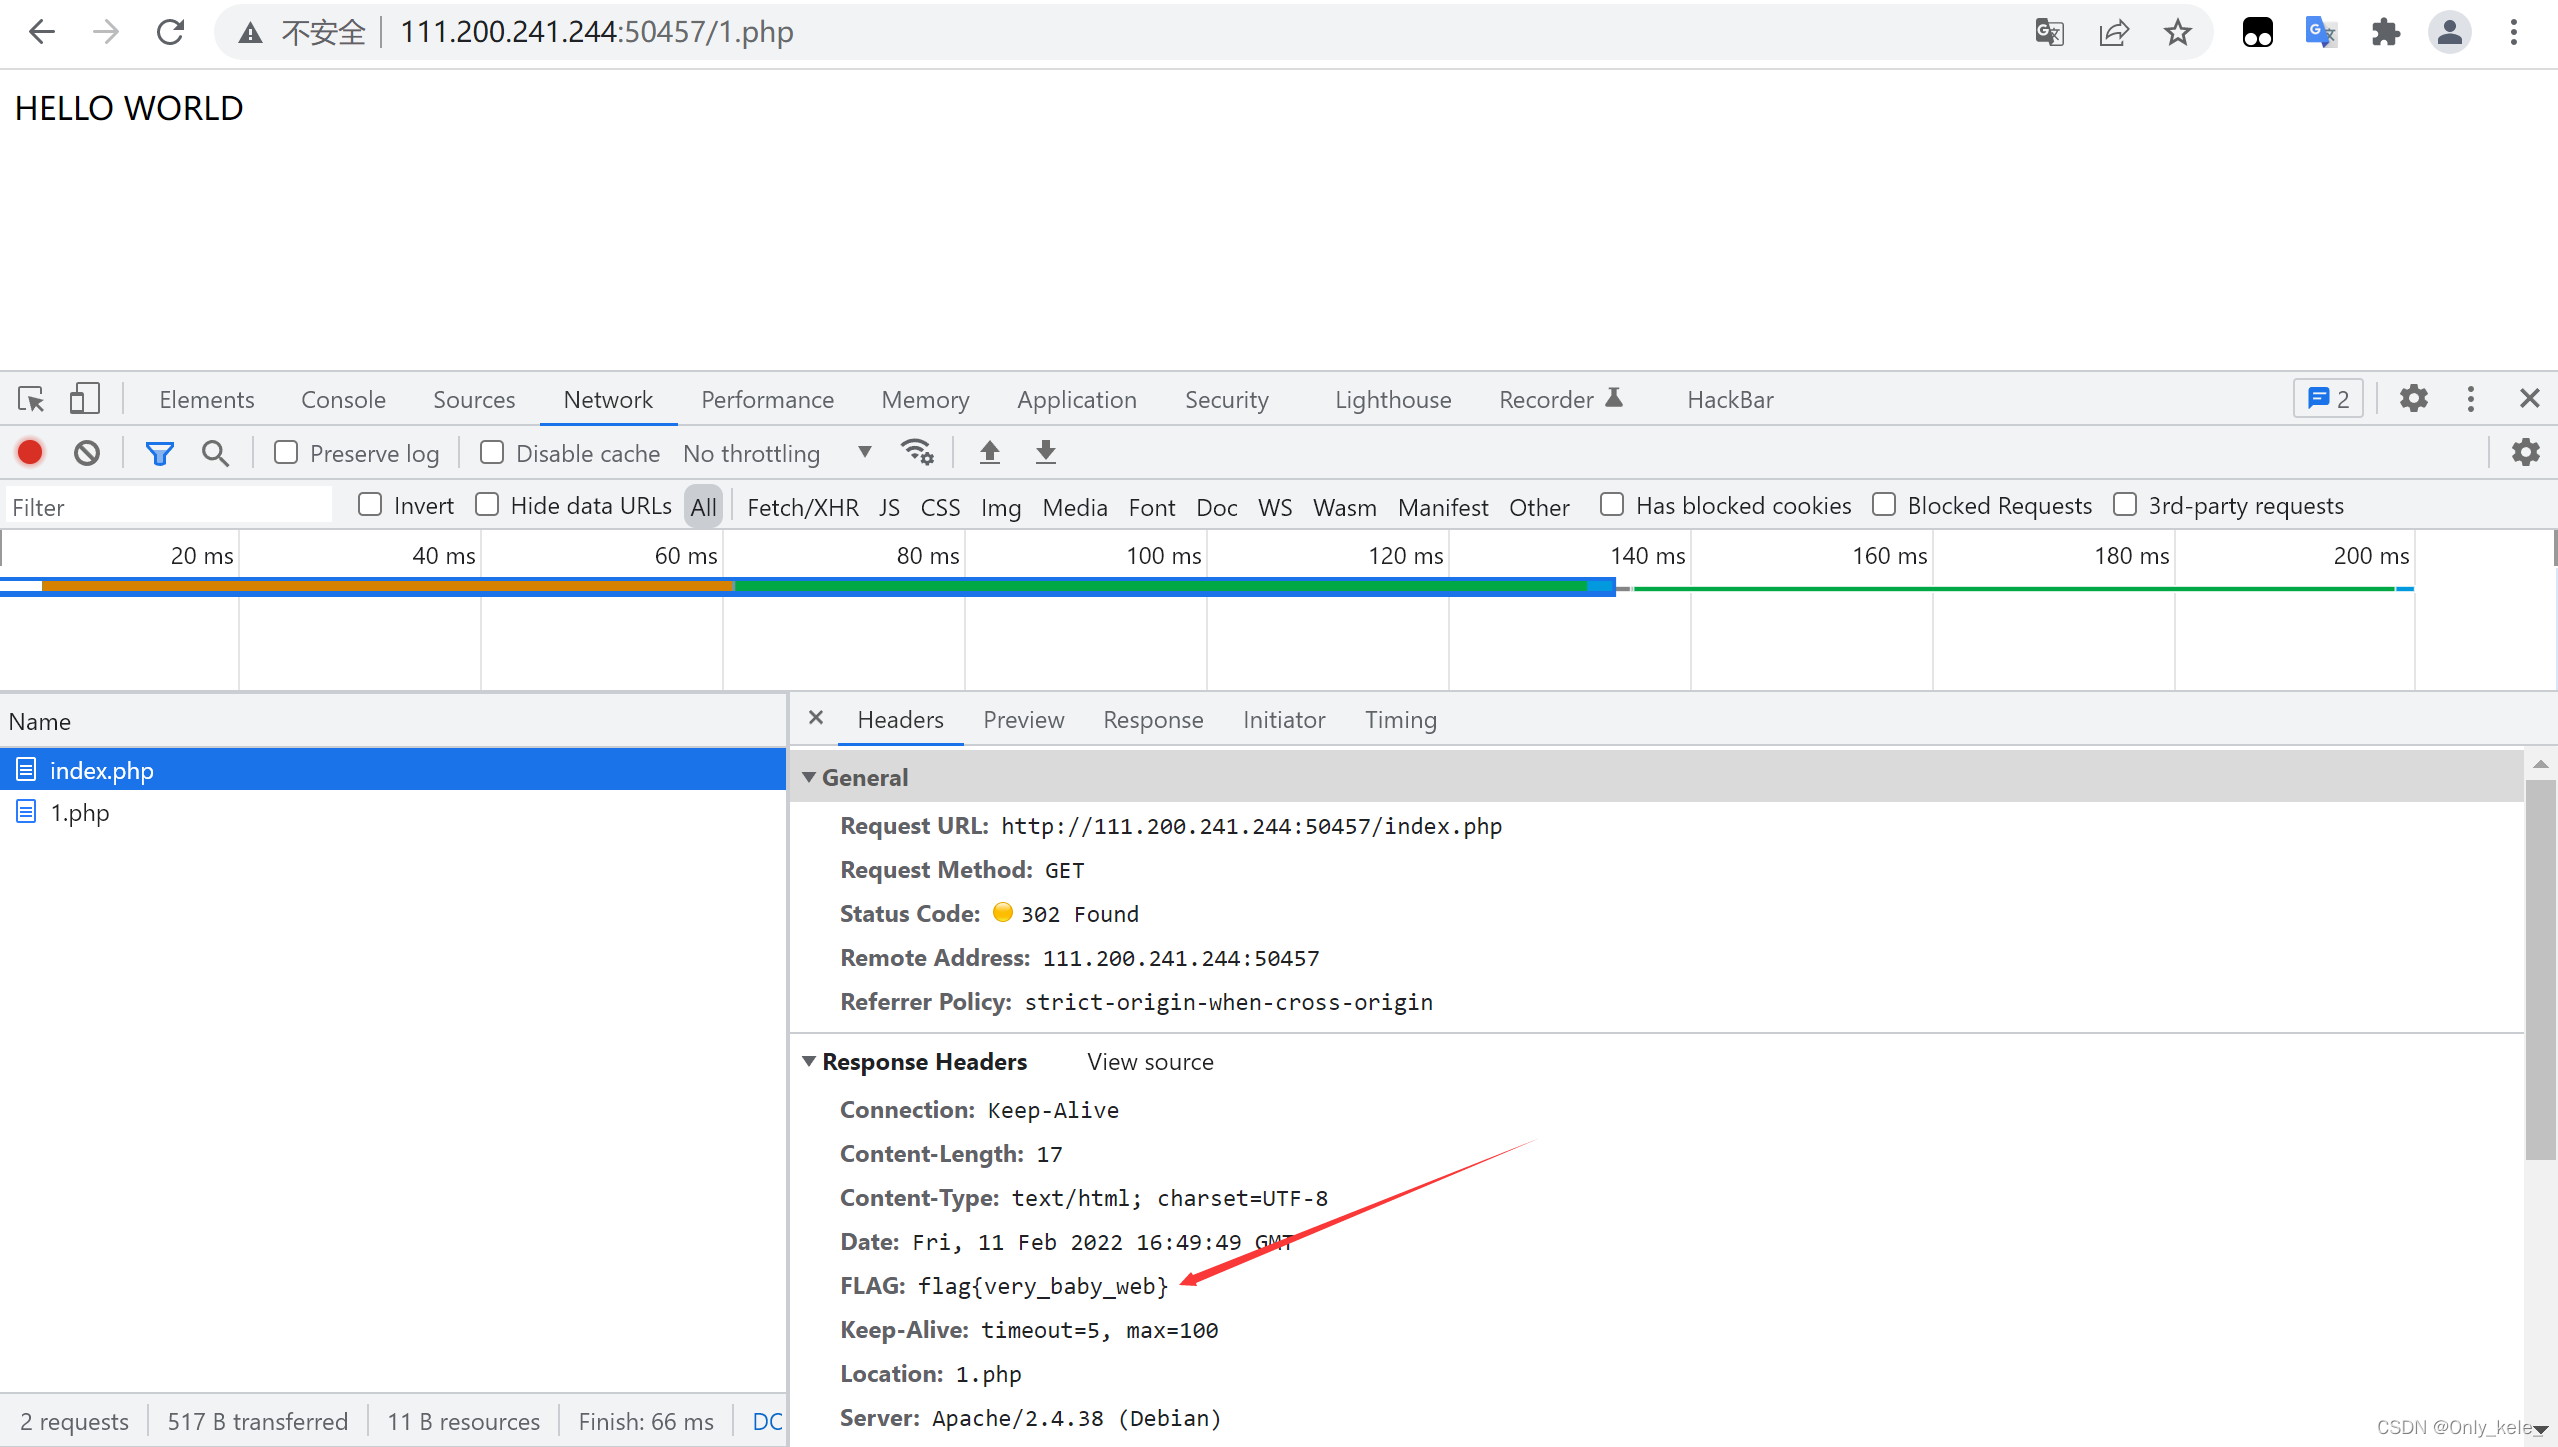Open network conditions wifi icon

point(916,453)
